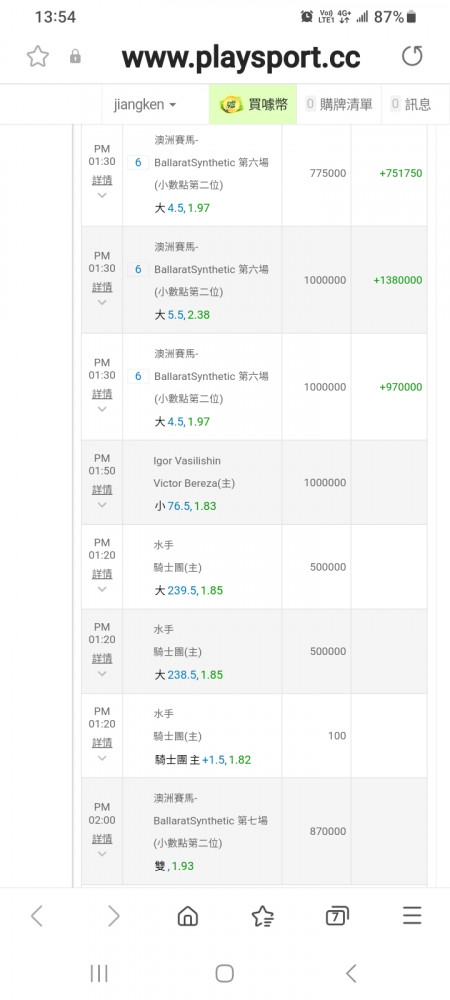Screen dimensions: 450x1000
Task: Tap the bookmark star beside the address bar
Action: pyautogui.click(x=38, y=57)
